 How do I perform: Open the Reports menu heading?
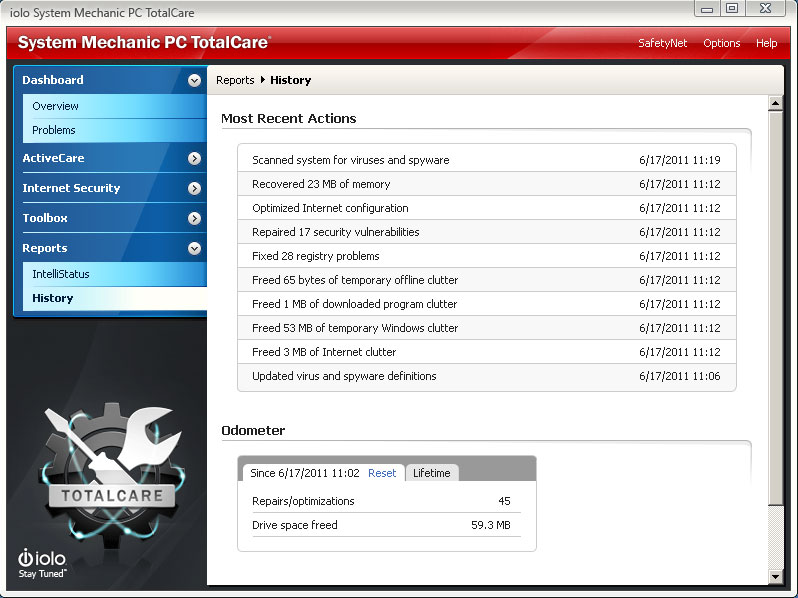pyautogui.click(x=45, y=248)
